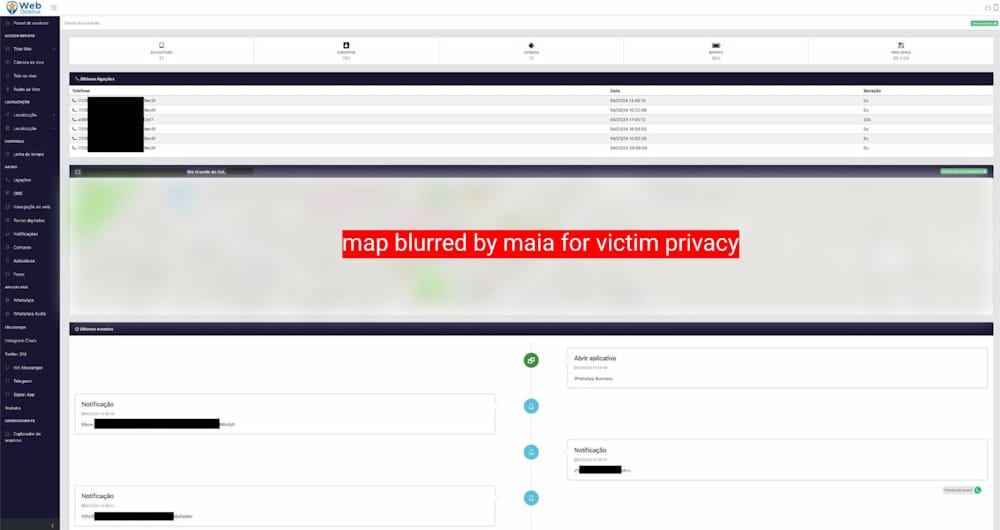Viewport: 1000px width, 530px height.
Task: Click the Aplicativos stat card
Action: click(161, 51)
